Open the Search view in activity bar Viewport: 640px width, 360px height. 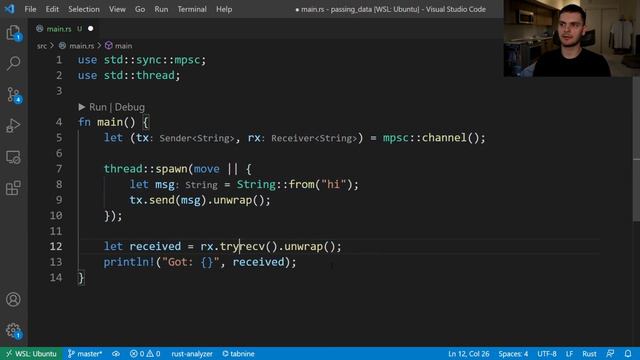[13, 63]
